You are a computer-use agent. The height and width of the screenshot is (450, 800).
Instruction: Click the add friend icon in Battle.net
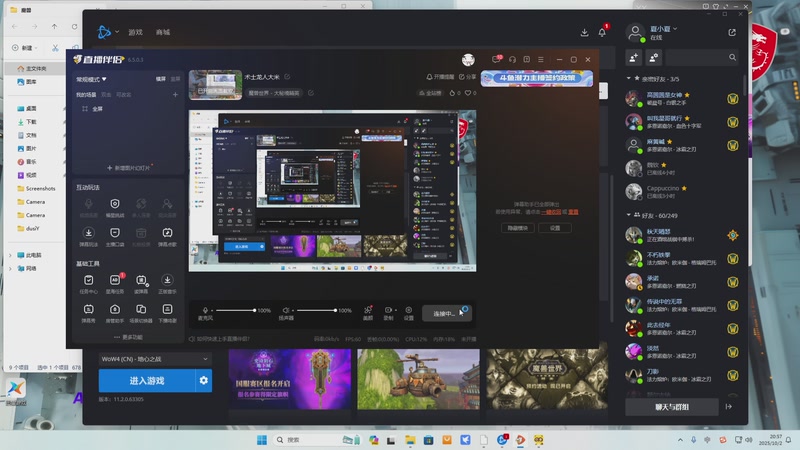(634, 58)
